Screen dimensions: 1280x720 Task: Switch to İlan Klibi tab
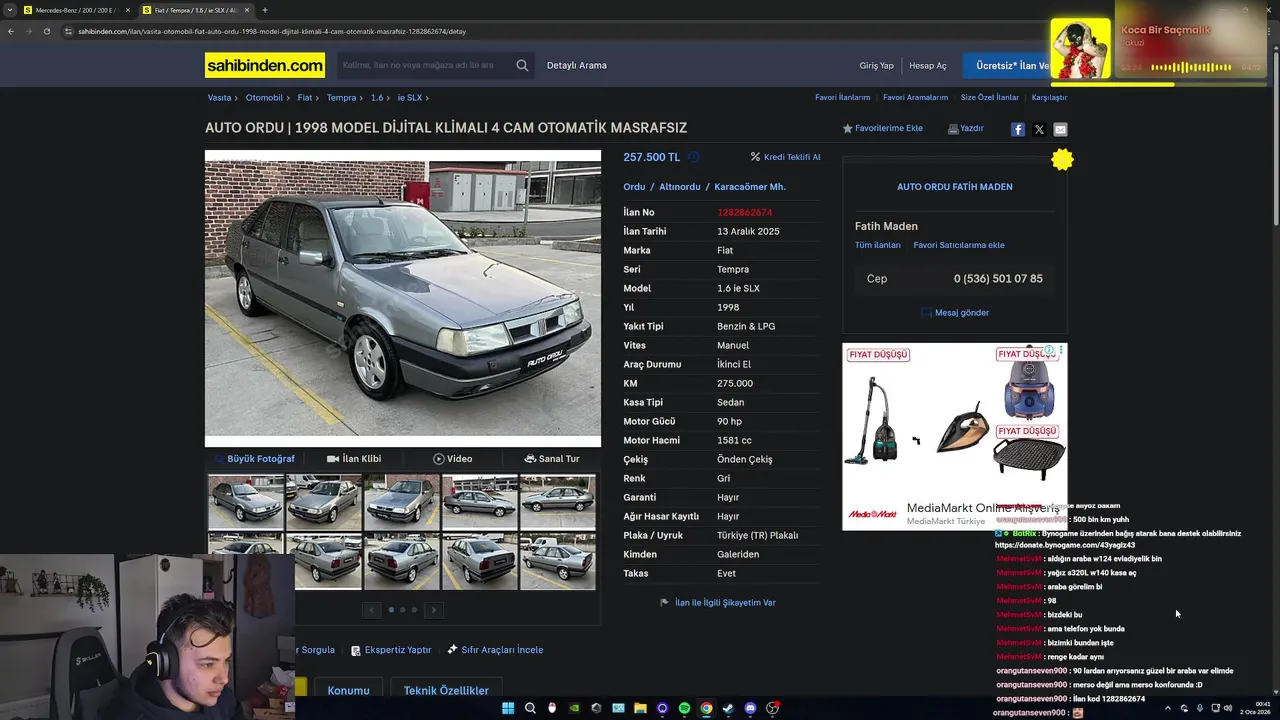[354, 458]
